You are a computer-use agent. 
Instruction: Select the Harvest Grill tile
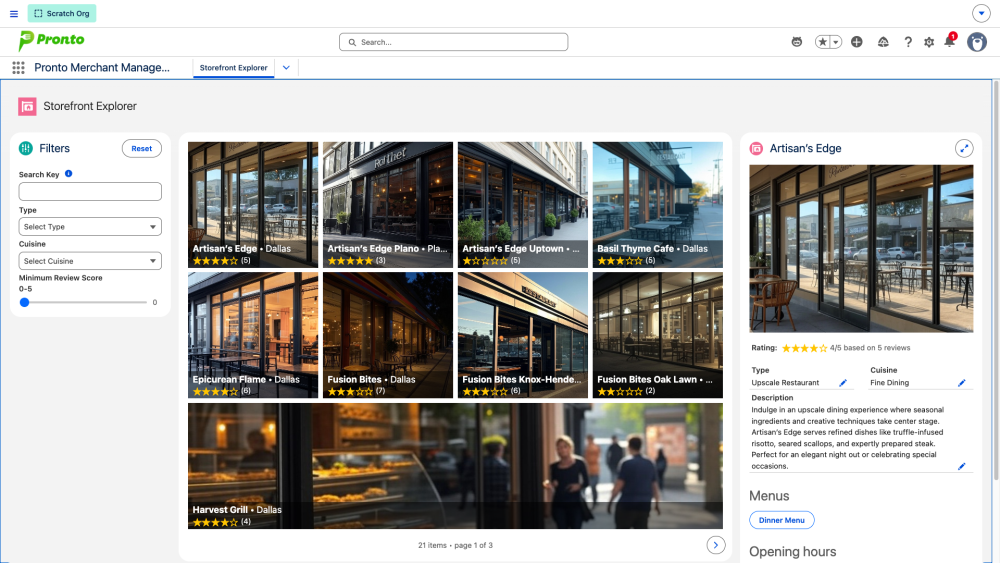pyautogui.click(x=455, y=465)
